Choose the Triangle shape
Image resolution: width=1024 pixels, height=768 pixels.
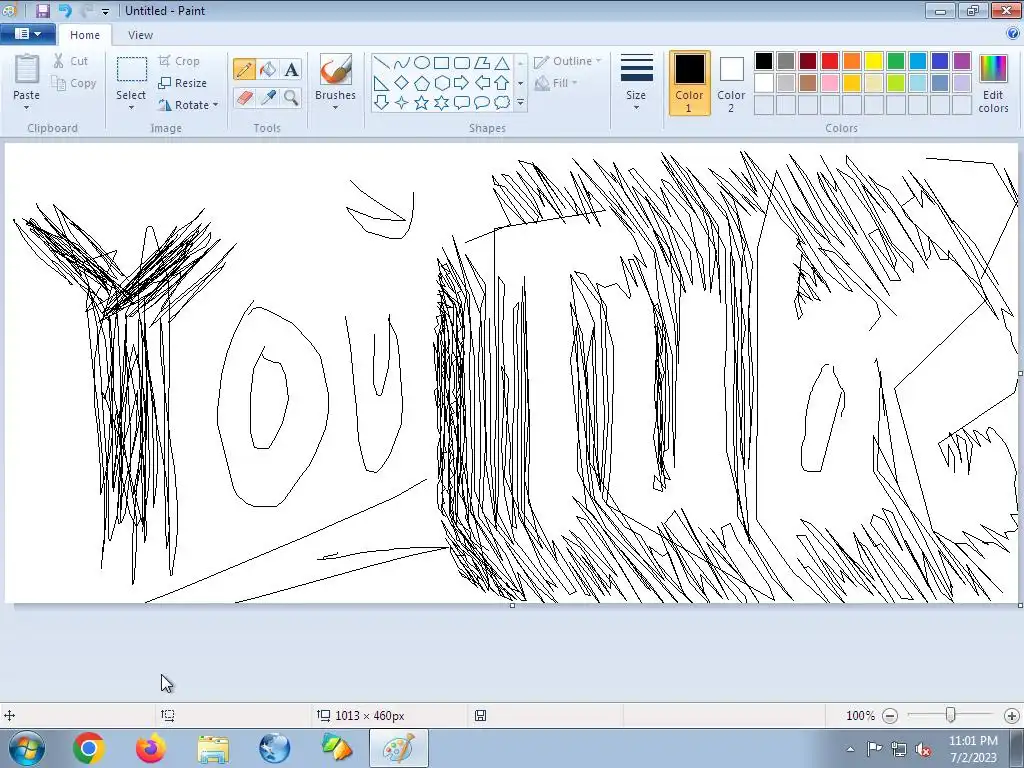point(502,63)
